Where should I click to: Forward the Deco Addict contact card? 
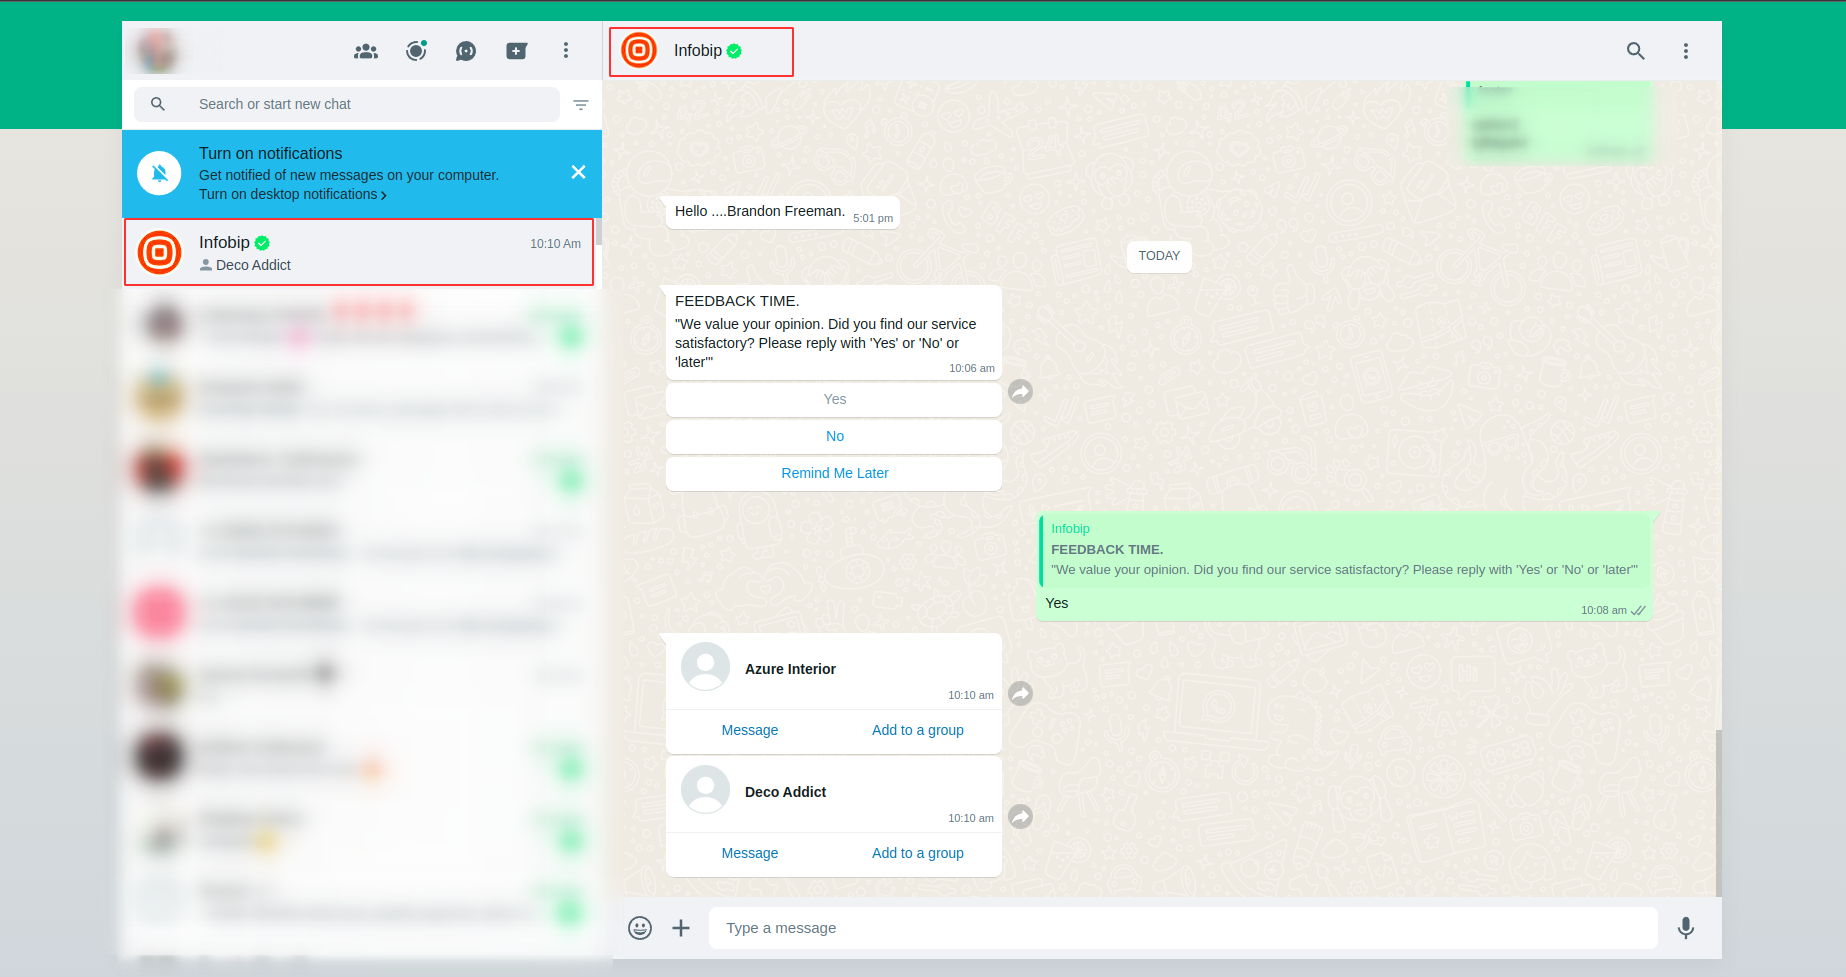coord(1020,817)
